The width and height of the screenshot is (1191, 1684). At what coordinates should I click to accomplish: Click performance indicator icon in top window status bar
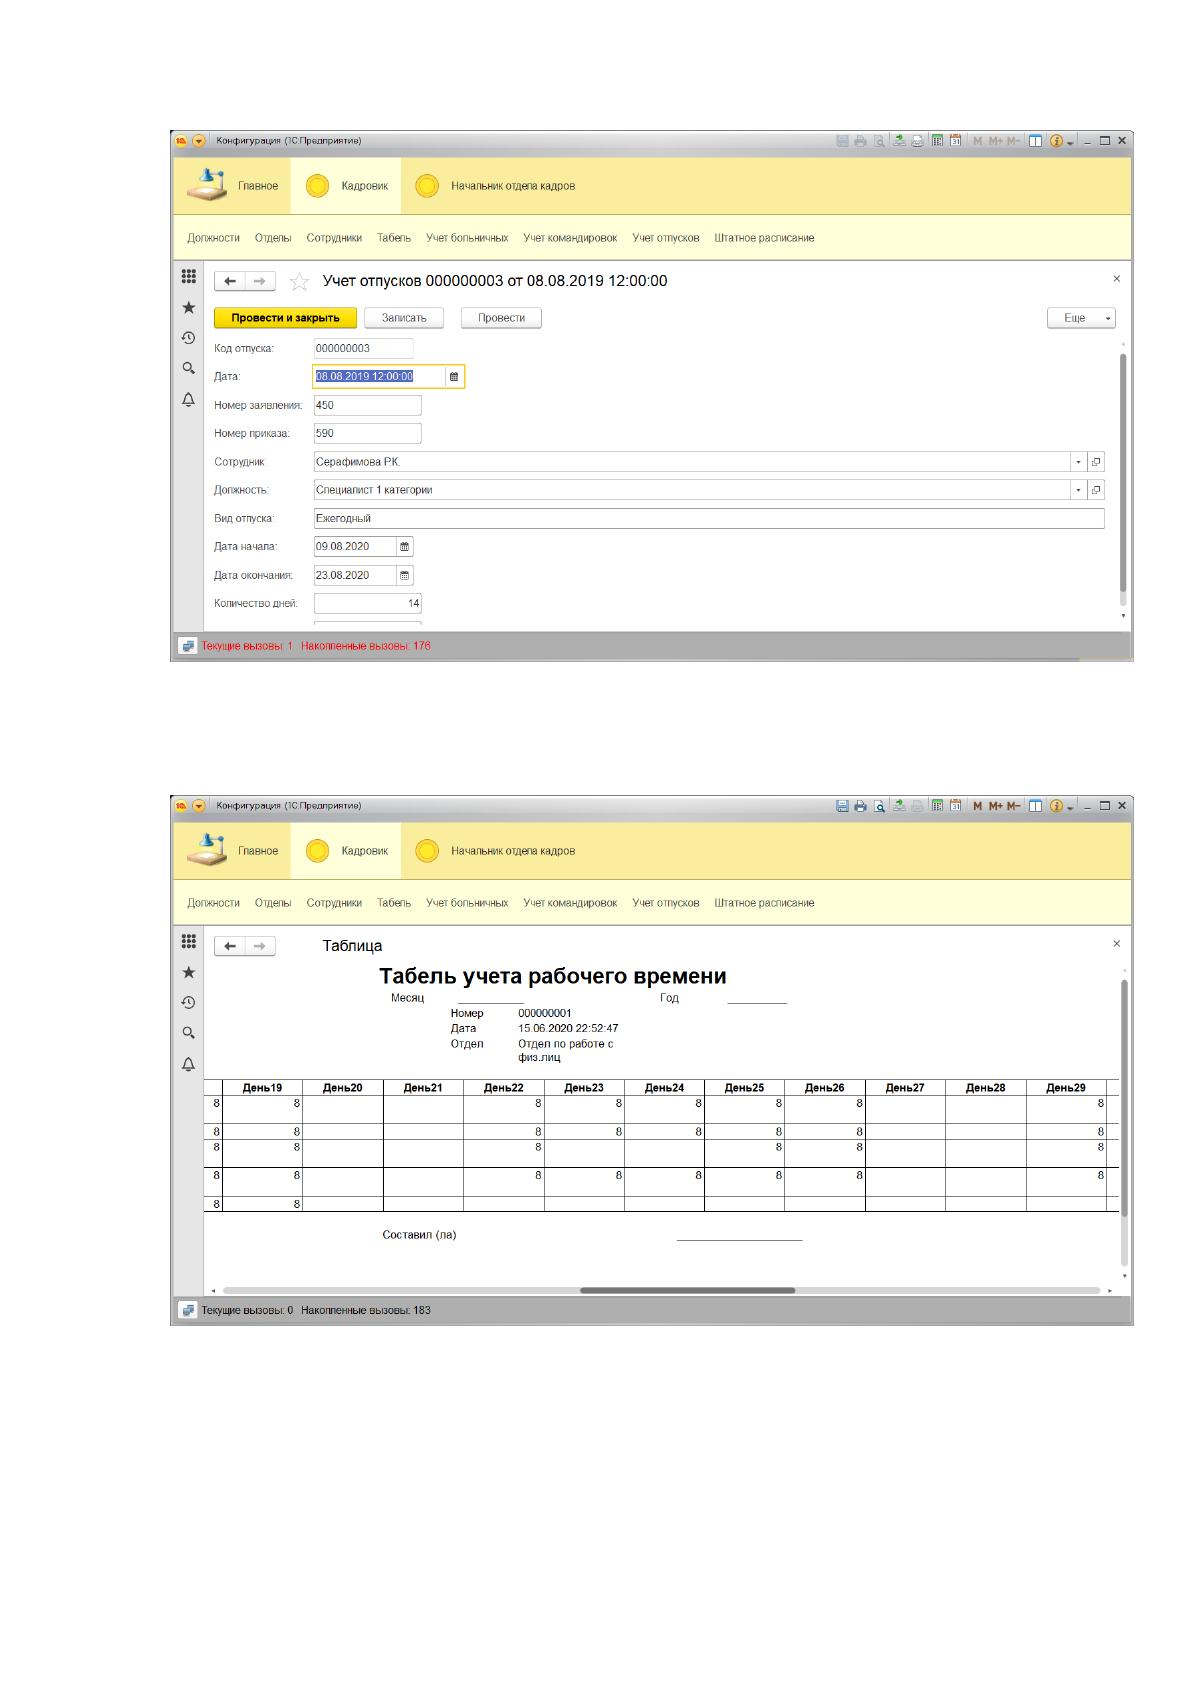(x=188, y=646)
